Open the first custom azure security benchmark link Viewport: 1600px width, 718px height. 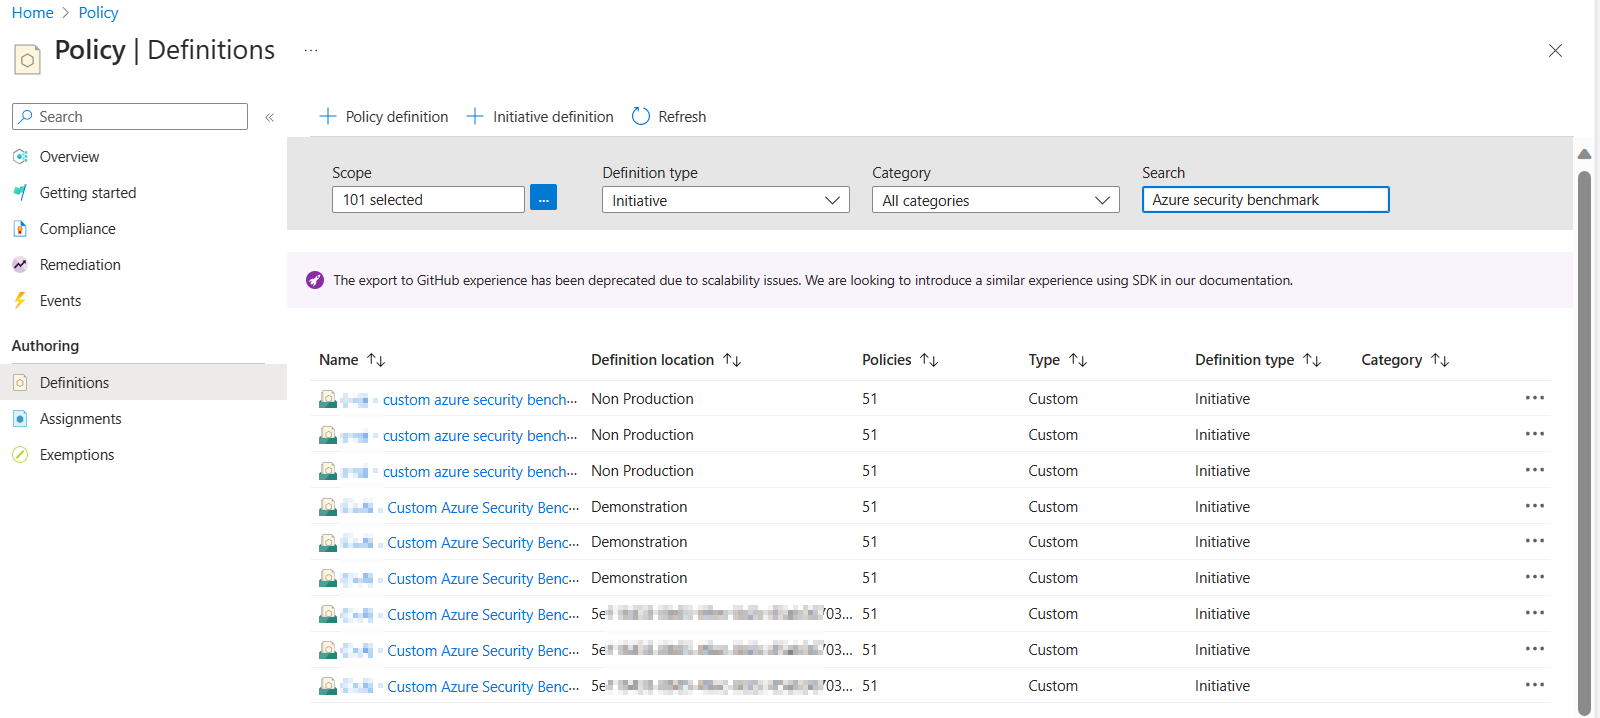pyautogui.click(x=480, y=400)
